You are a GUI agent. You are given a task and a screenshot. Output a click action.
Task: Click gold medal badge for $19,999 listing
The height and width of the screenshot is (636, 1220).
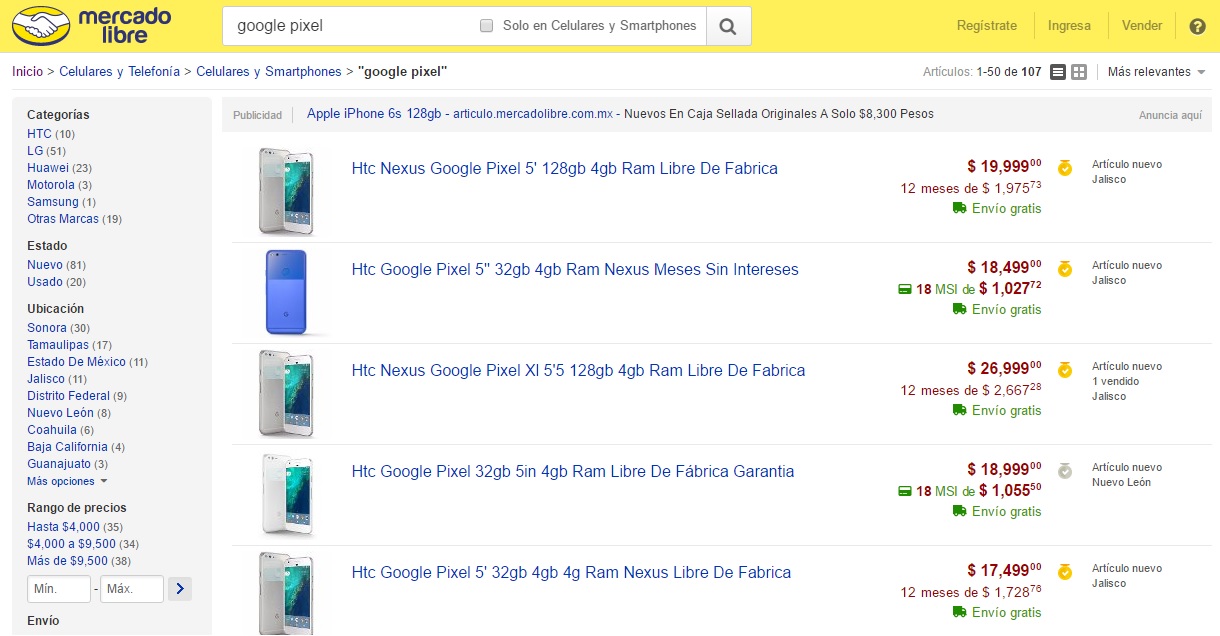pos(1065,168)
